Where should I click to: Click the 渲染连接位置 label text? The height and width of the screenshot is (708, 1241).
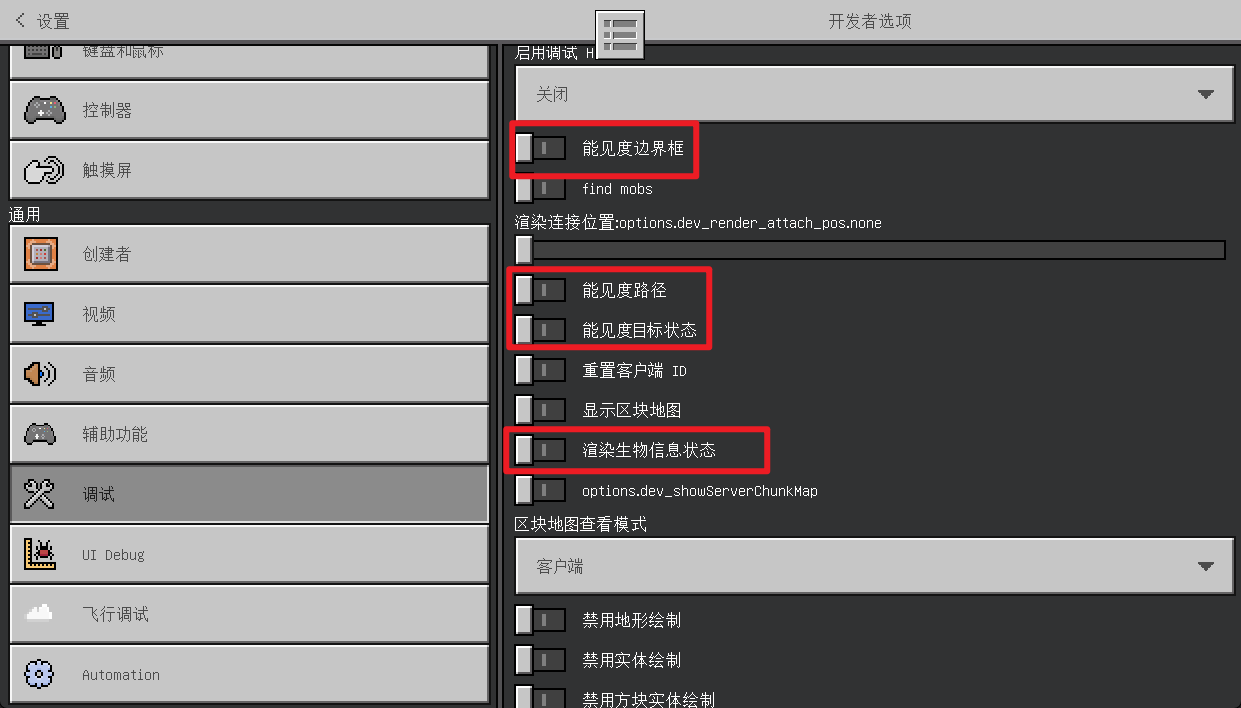(698, 222)
